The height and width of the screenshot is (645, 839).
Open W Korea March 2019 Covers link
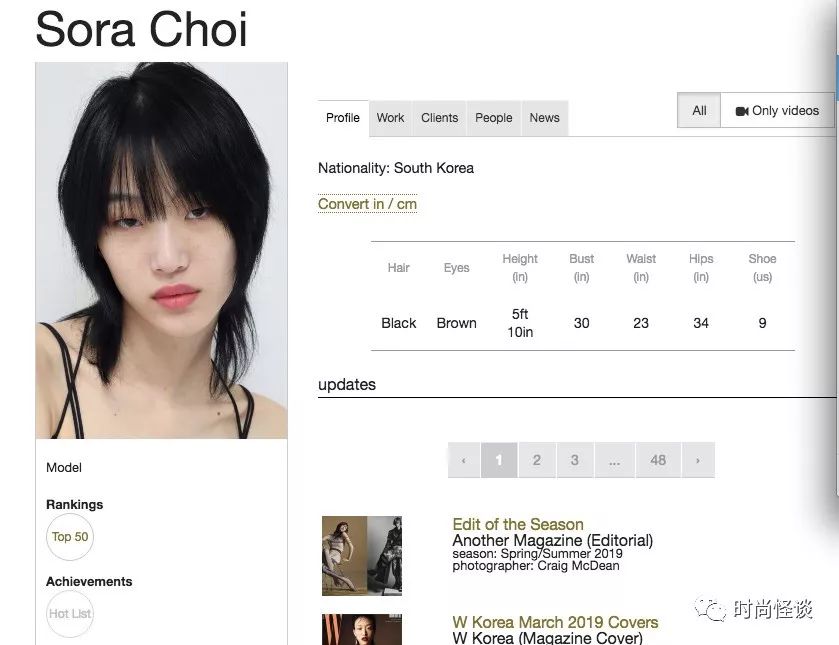[x=555, y=622]
